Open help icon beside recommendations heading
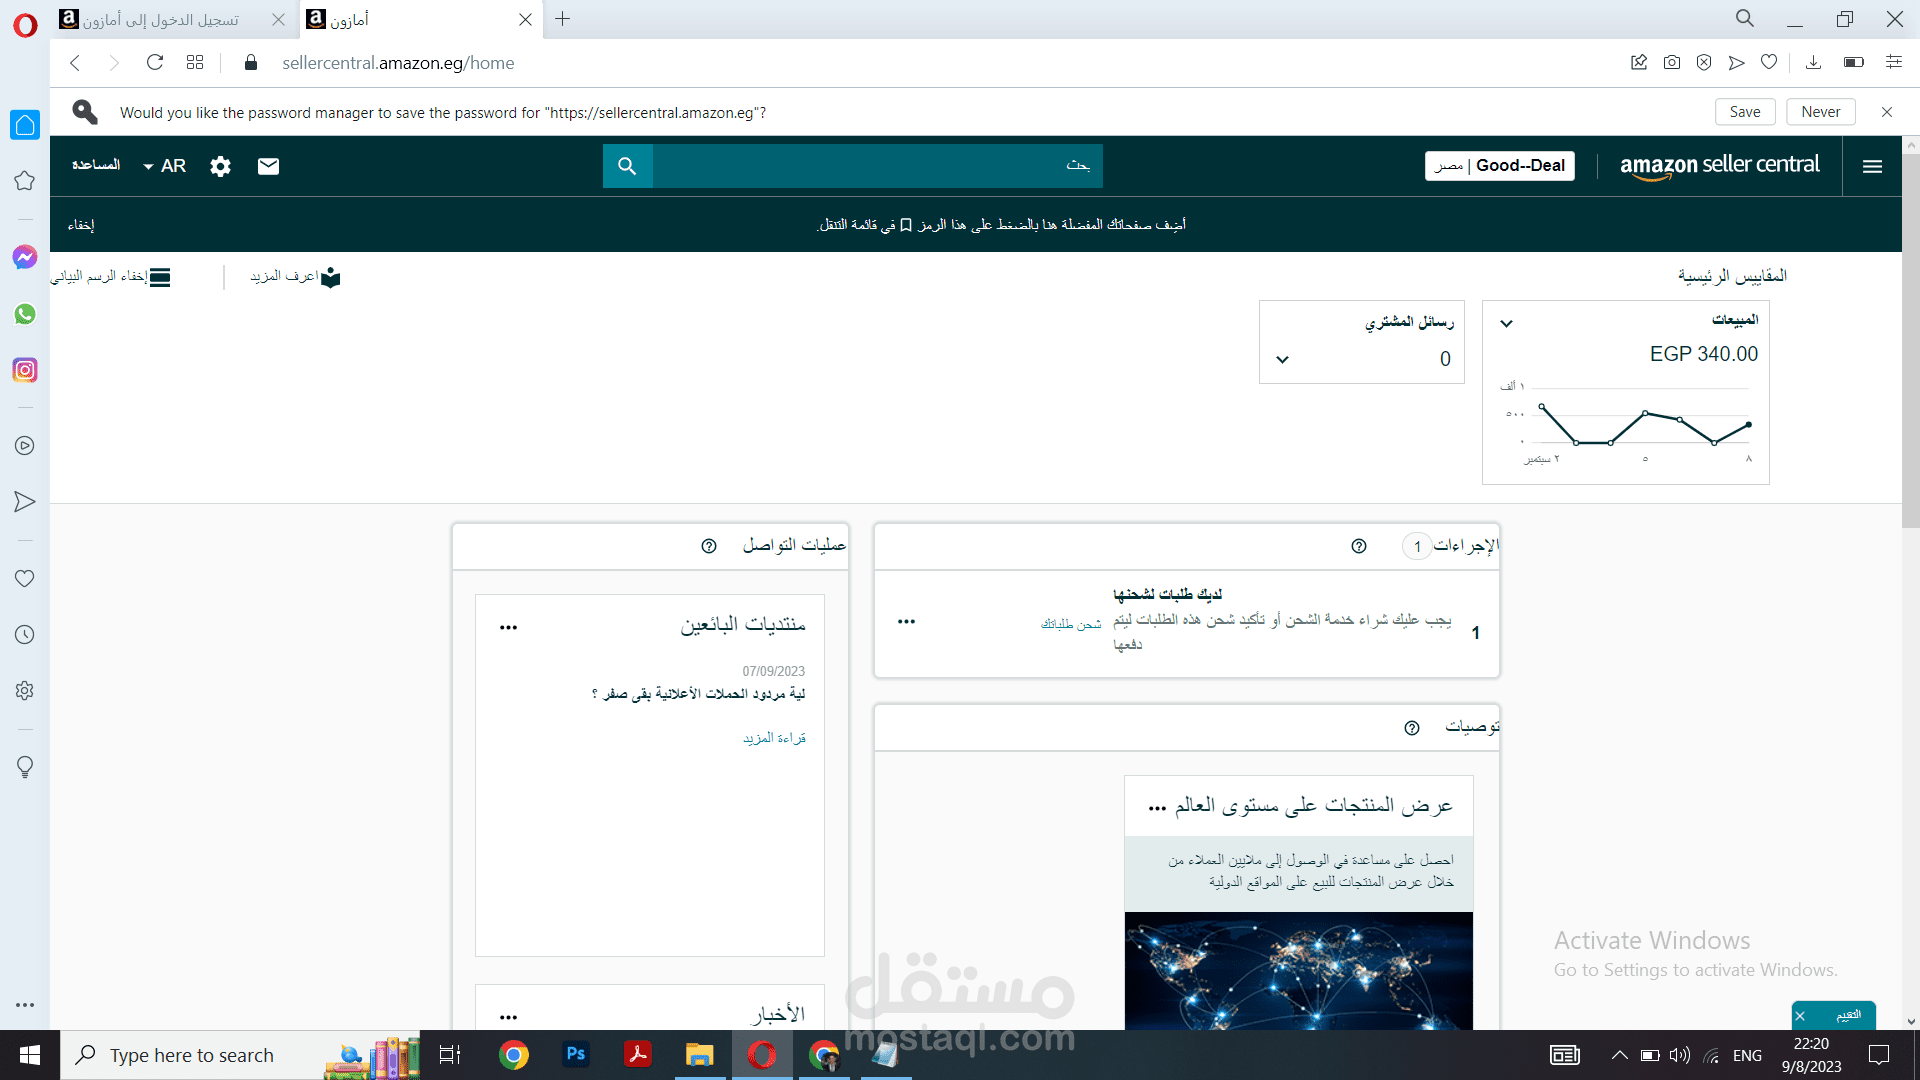 coord(1412,728)
